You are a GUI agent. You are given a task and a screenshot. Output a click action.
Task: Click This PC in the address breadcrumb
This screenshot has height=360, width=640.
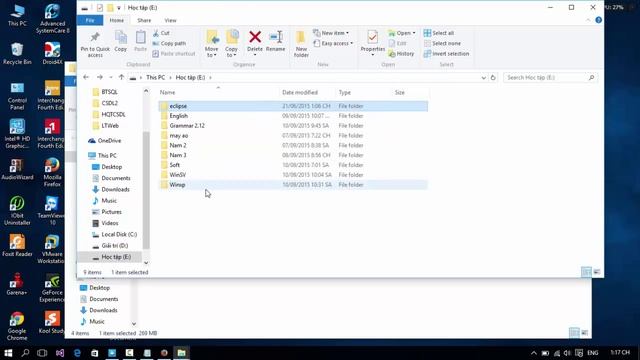click(x=156, y=77)
